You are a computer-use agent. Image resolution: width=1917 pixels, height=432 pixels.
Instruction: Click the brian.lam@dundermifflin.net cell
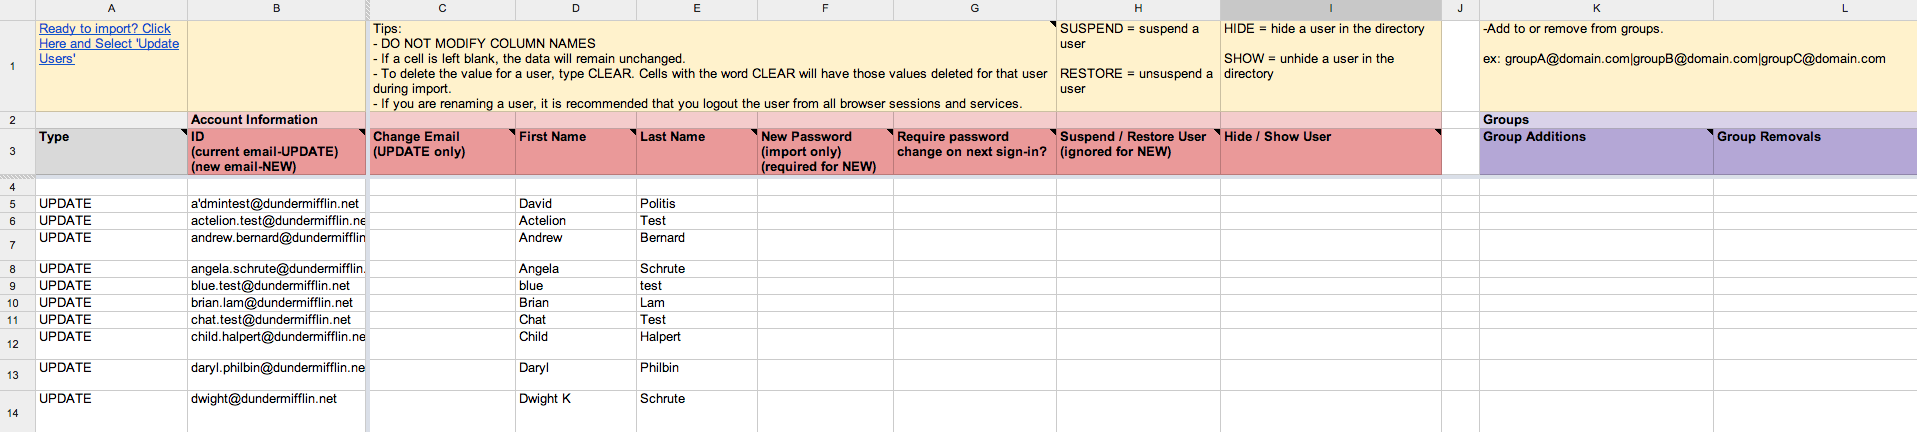pyautogui.click(x=277, y=303)
